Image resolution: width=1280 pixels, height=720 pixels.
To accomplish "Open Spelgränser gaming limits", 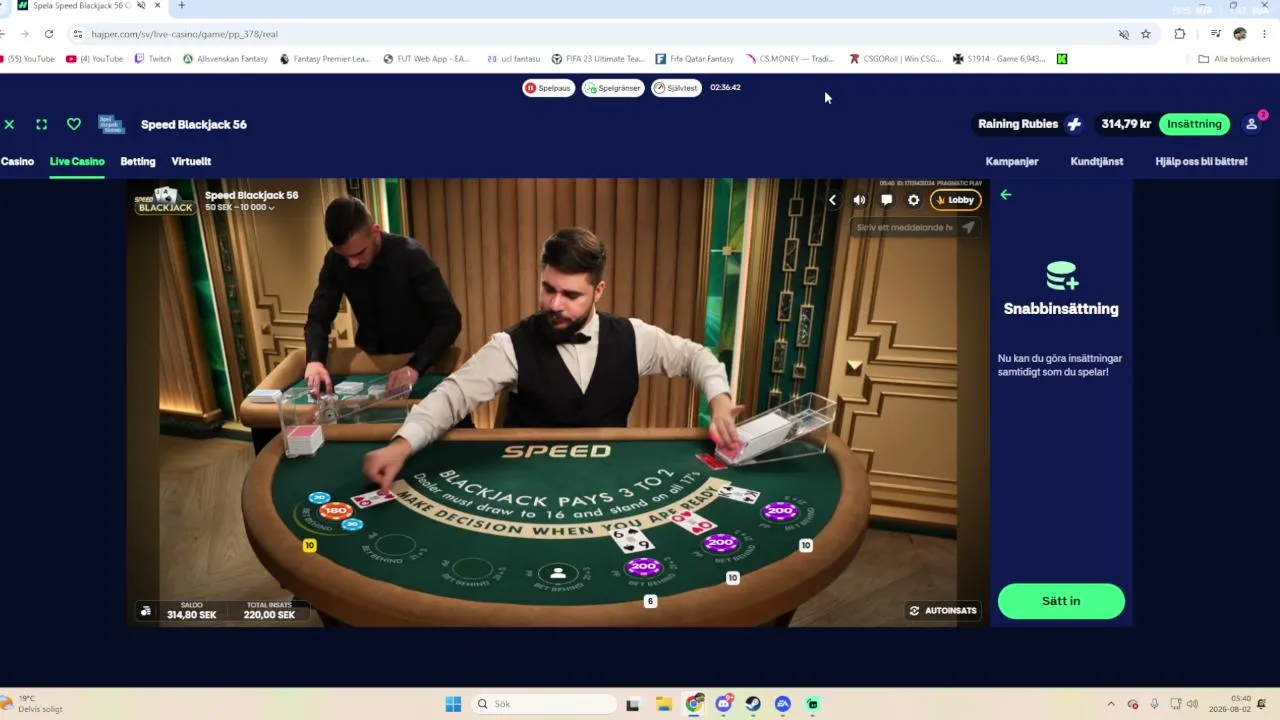I will (613, 88).
